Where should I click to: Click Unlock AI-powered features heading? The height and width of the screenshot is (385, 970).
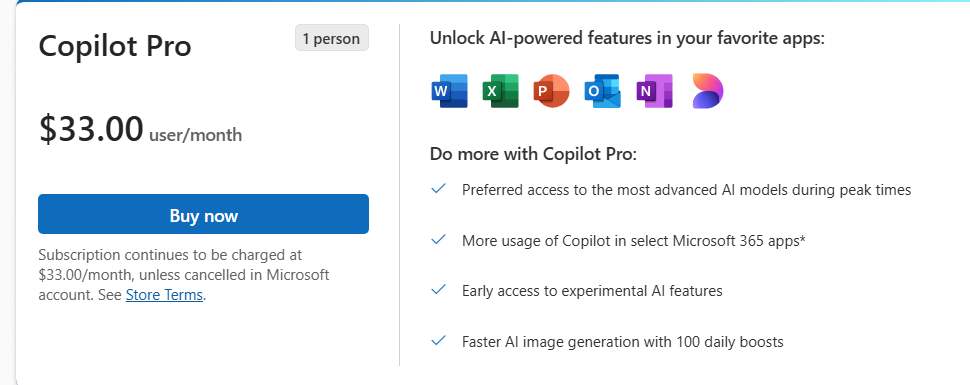(x=627, y=38)
